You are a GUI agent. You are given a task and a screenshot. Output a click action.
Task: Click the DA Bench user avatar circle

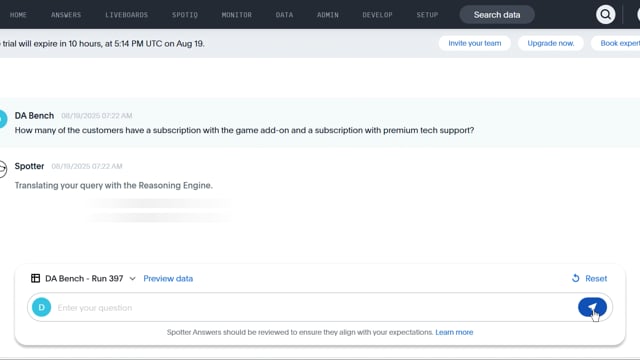tap(3, 119)
